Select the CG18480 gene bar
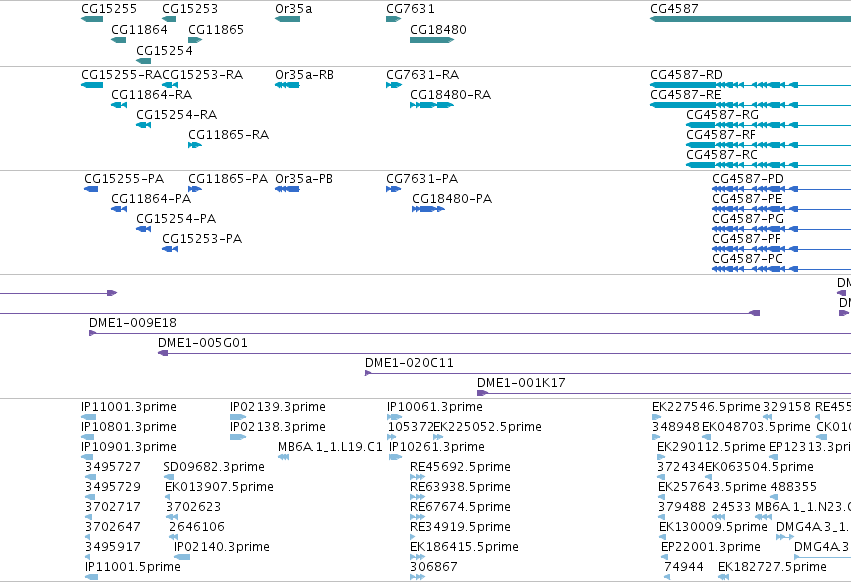Viewport: 851px width, 582px height. click(x=432, y=40)
